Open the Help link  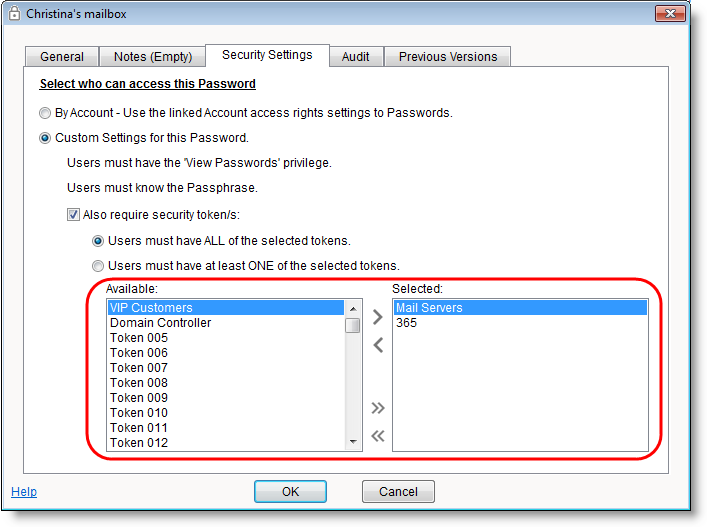coord(24,492)
